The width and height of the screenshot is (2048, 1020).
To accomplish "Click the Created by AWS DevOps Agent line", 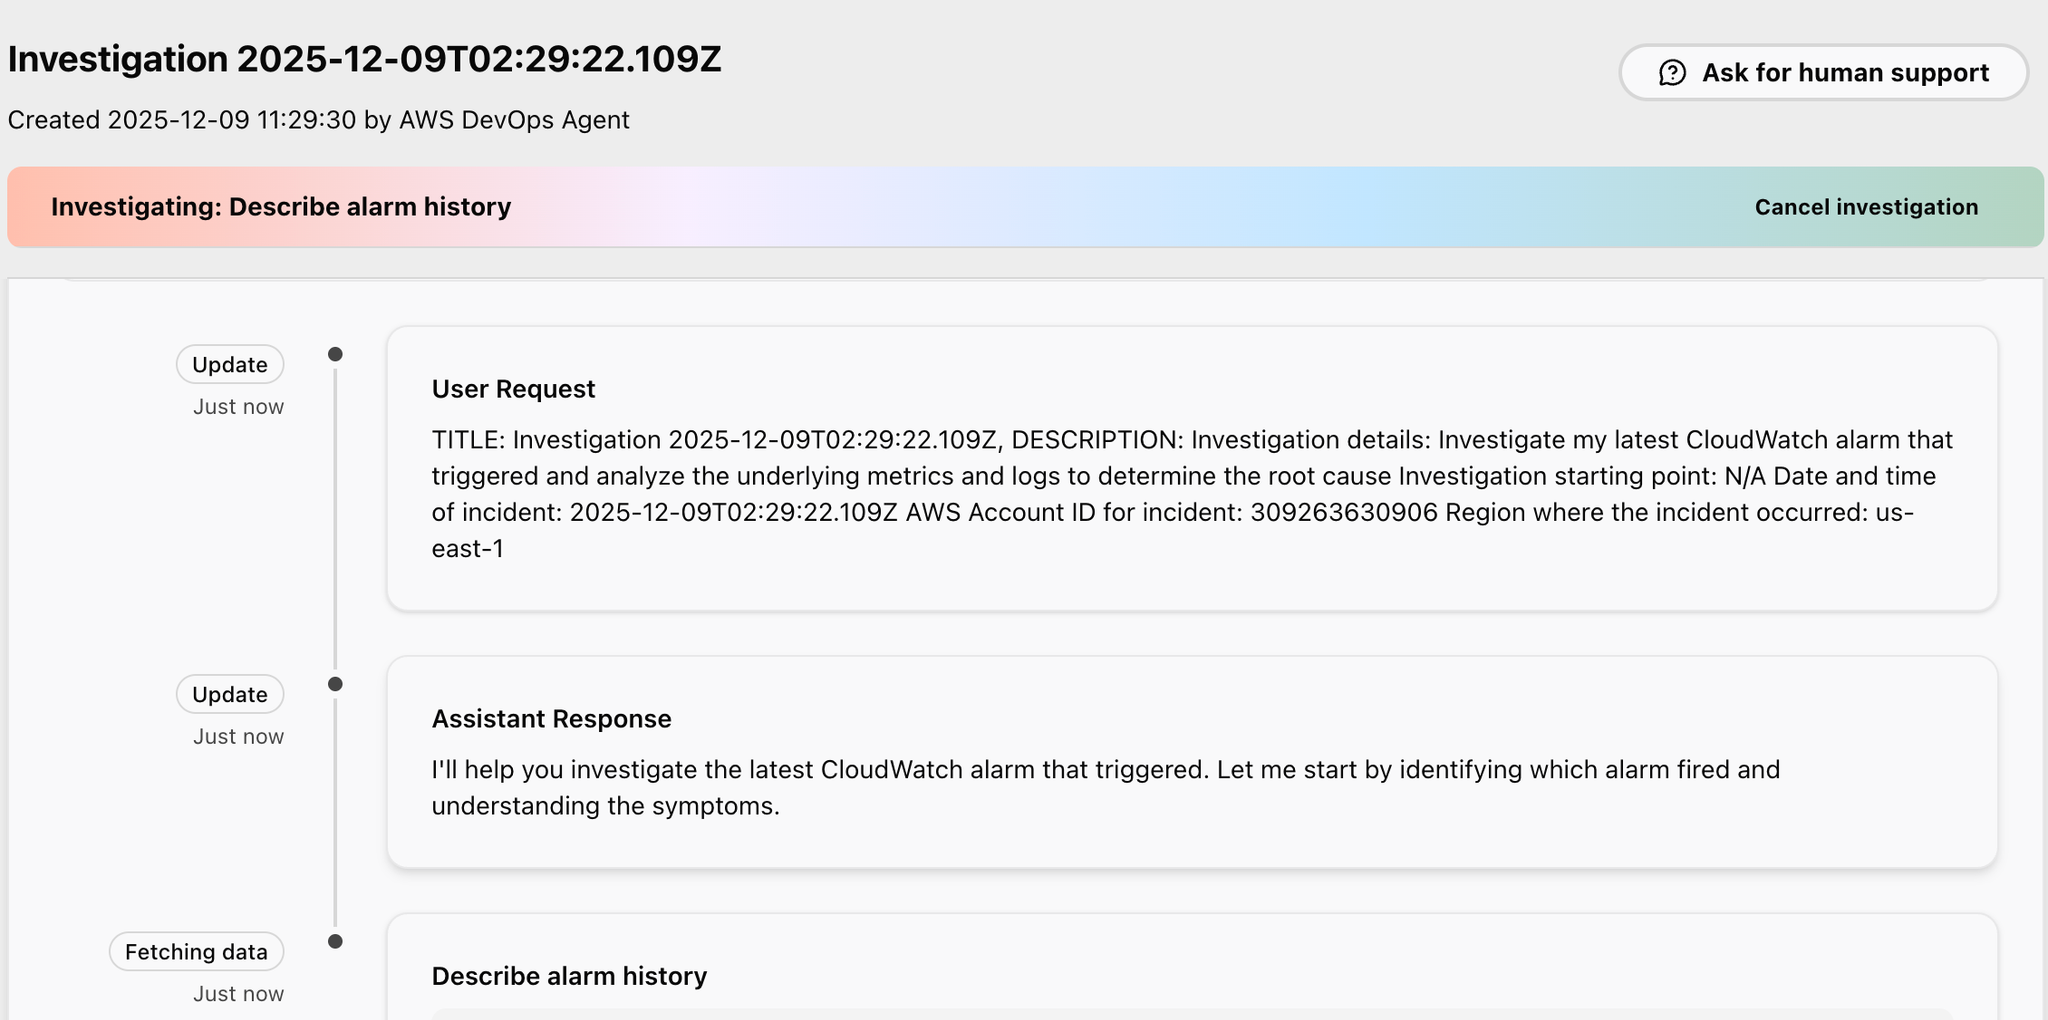I will [x=318, y=120].
